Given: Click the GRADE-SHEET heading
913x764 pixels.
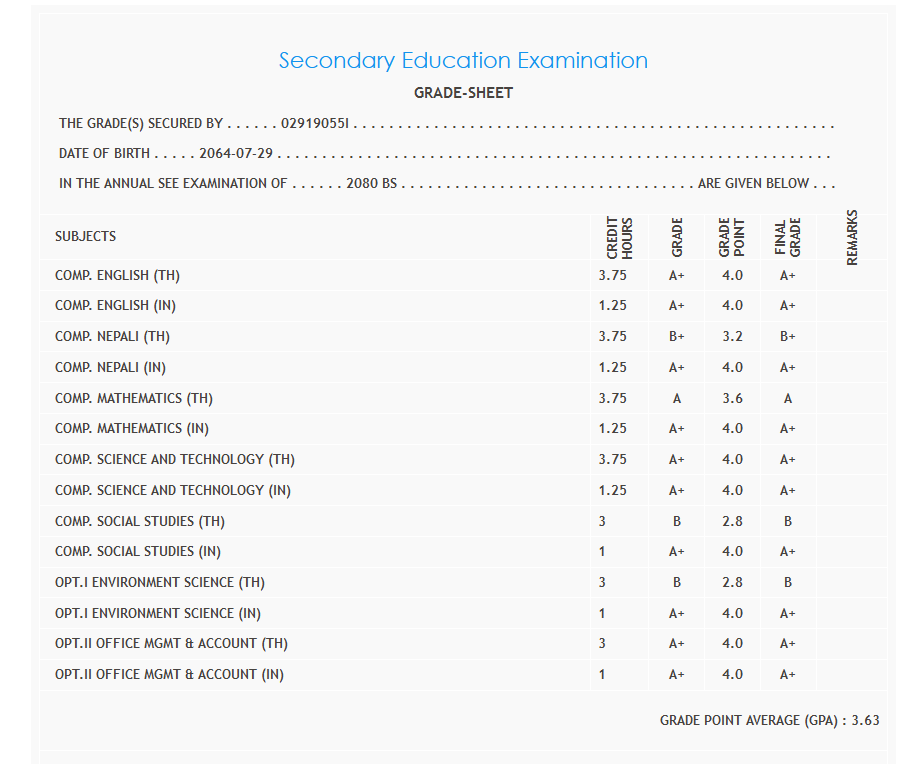Looking at the screenshot, I should click(x=463, y=93).
